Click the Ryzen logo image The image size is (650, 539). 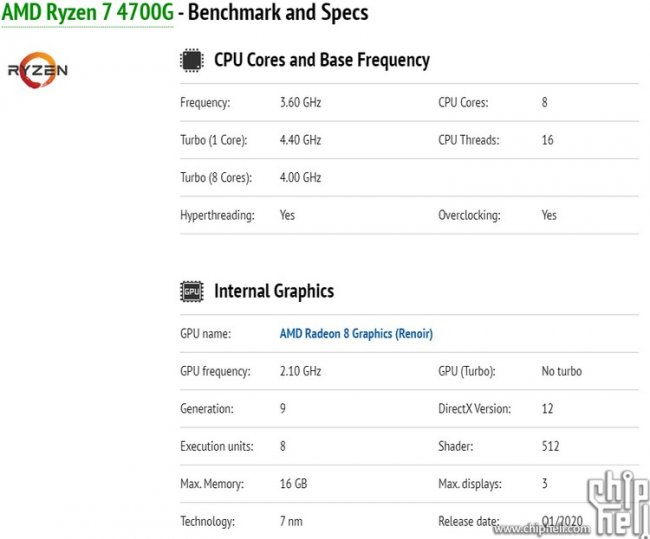[38, 70]
